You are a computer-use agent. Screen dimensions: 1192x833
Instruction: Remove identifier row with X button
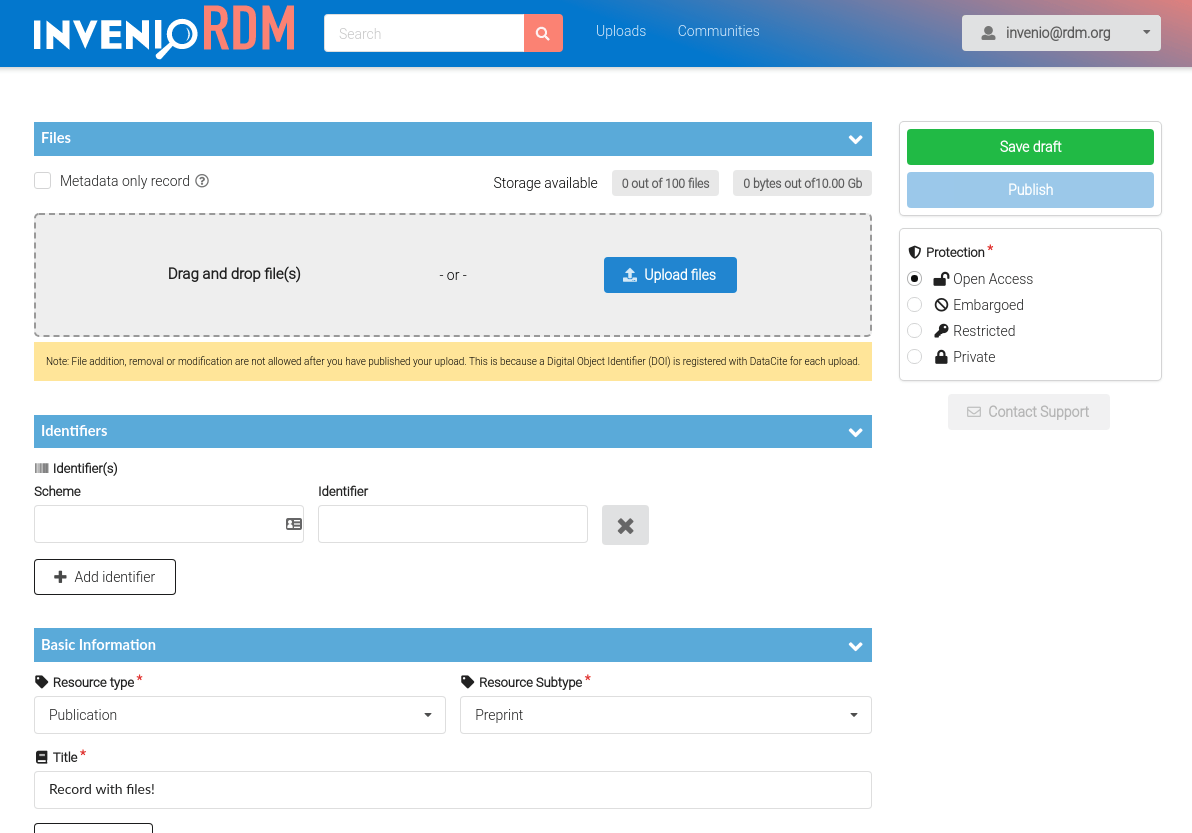(625, 525)
